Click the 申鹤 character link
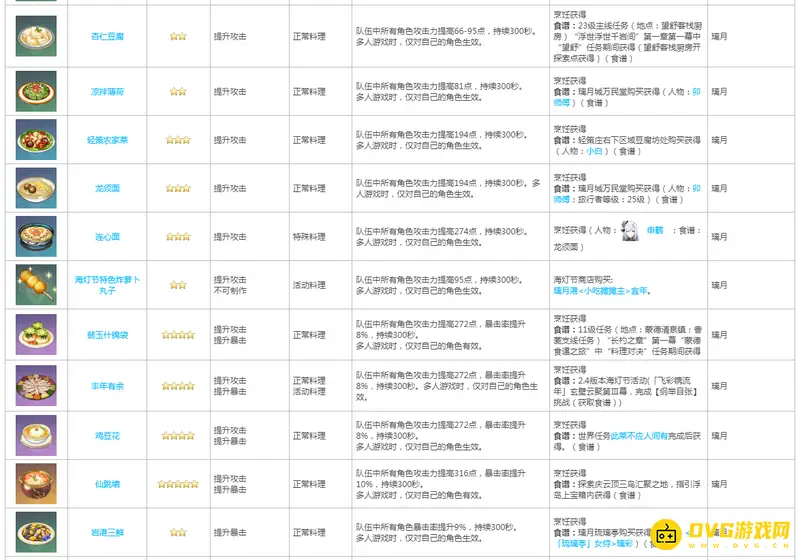This screenshot has height=560, width=800. 655,230
